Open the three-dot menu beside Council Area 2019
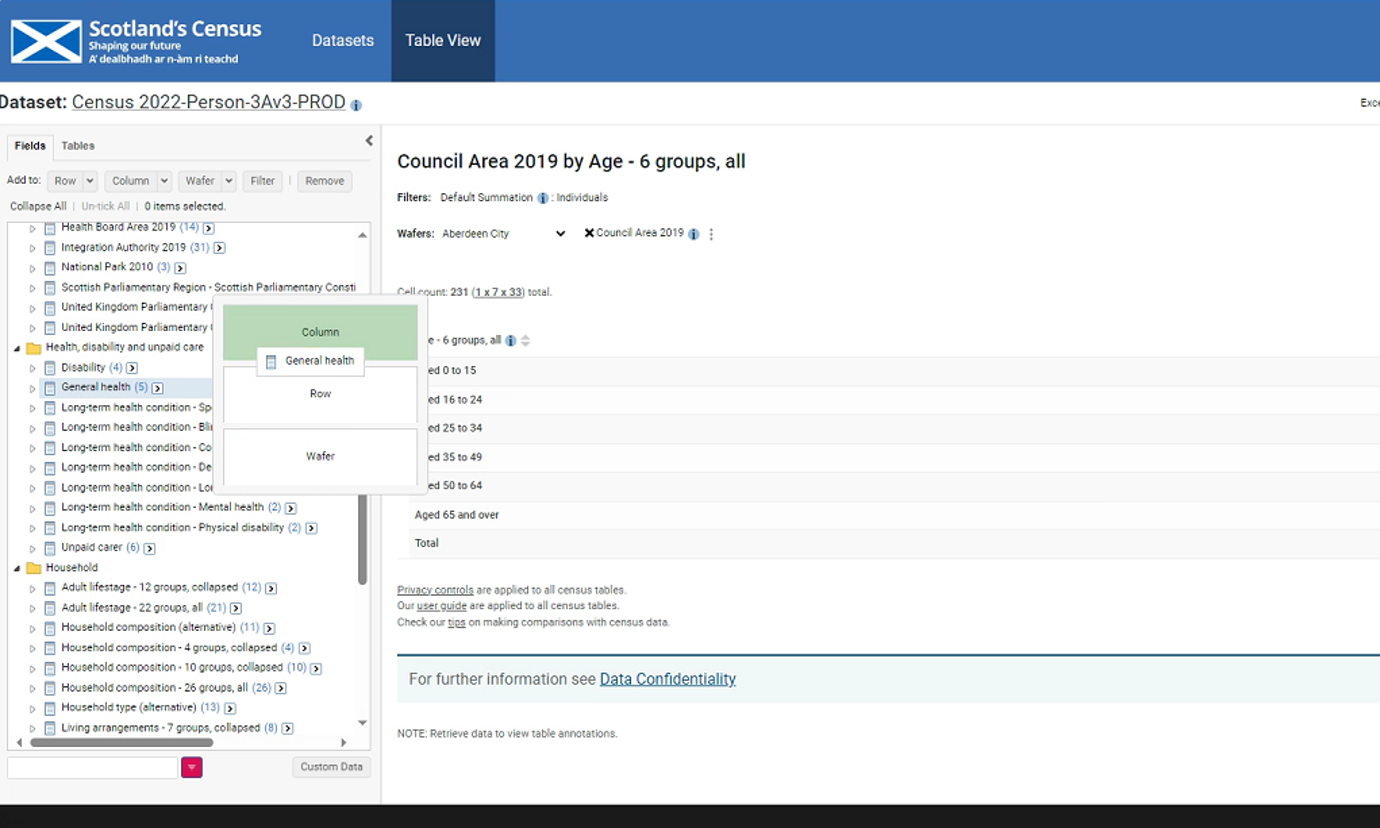The height and width of the screenshot is (828, 1380). (x=711, y=234)
